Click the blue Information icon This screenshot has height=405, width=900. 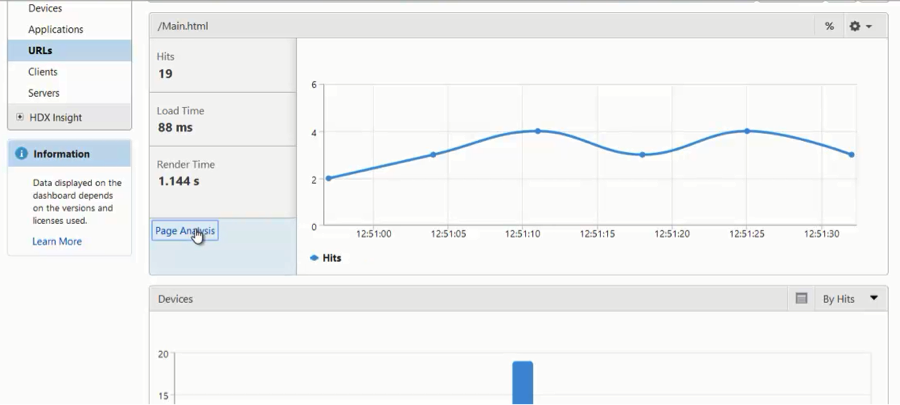click(21, 154)
